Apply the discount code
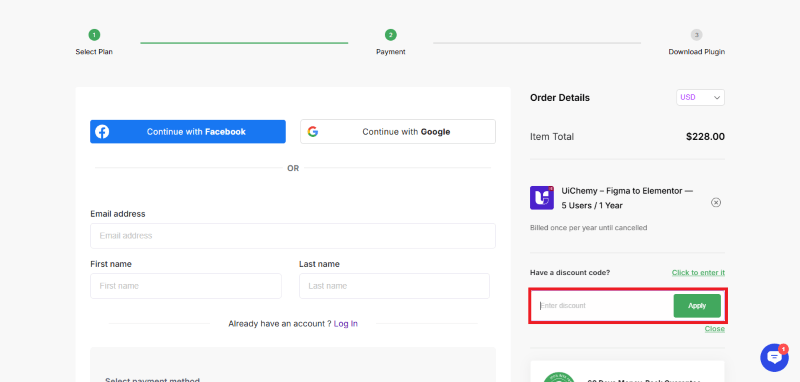Viewport: 800px width, 382px height. (697, 305)
